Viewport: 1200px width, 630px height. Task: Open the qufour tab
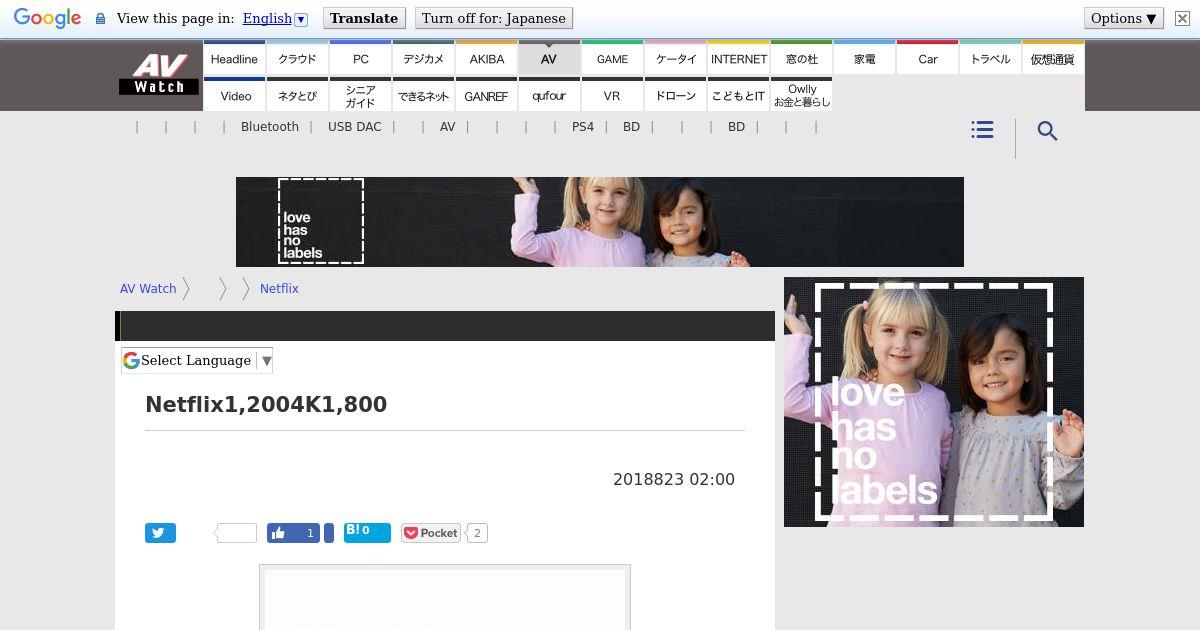tap(549, 95)
